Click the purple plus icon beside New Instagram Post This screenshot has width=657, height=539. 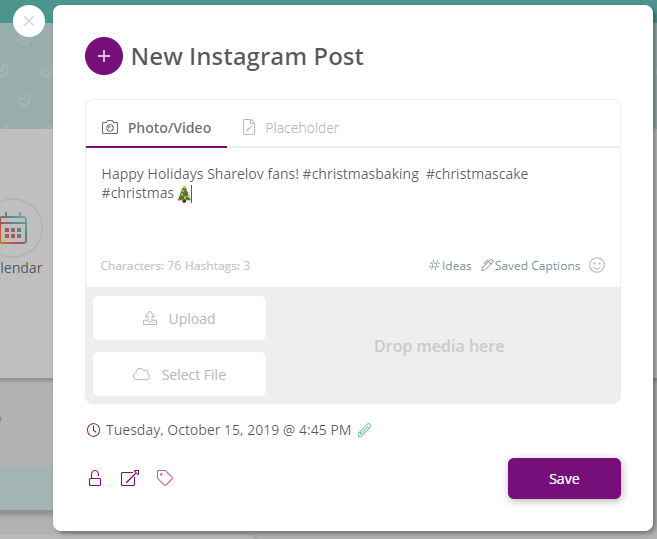(104, 56)
